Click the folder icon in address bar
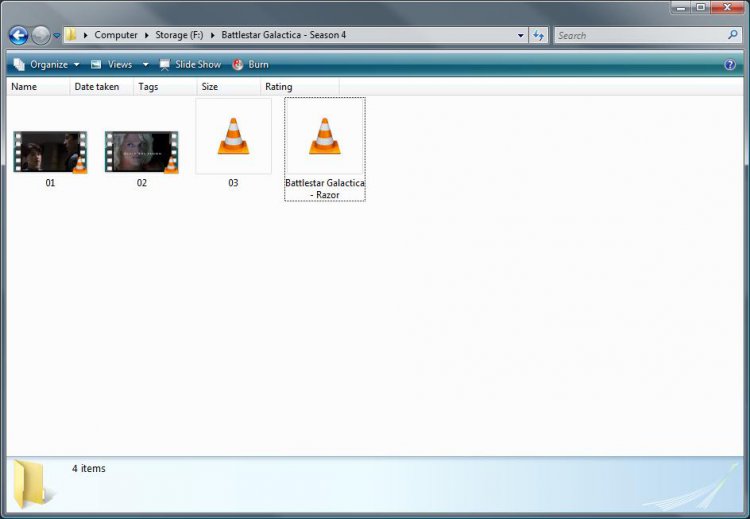 pos(71,34)
